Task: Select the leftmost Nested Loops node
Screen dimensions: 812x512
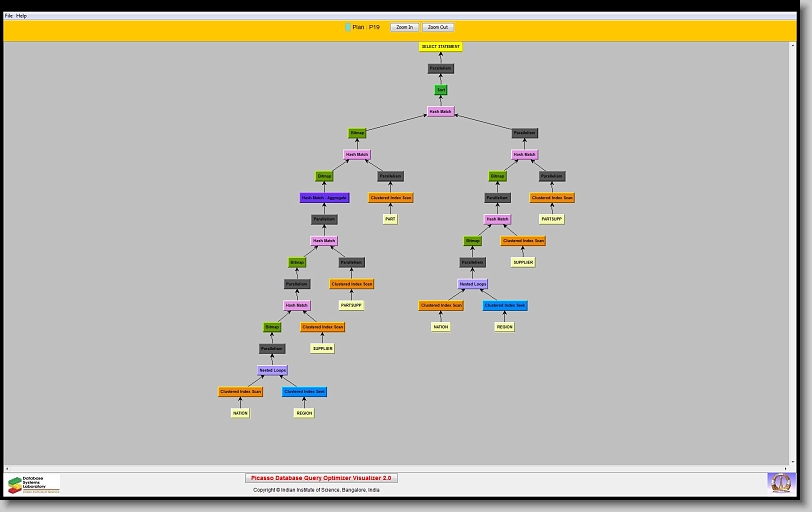Action: 272,370
